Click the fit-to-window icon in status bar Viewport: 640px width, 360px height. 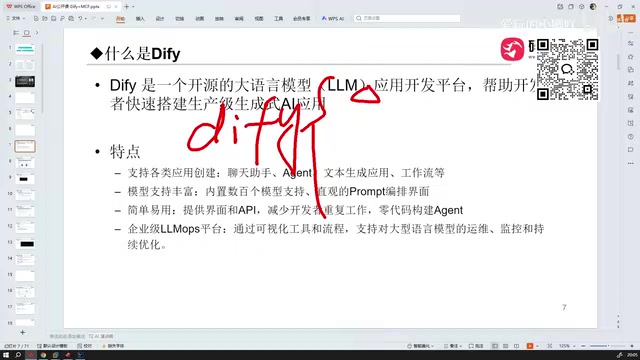click(550, 346)
